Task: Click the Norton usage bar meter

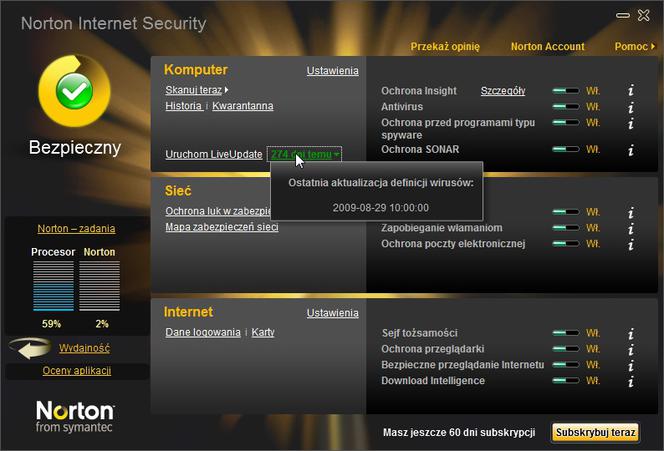Action: pos(100,286)
